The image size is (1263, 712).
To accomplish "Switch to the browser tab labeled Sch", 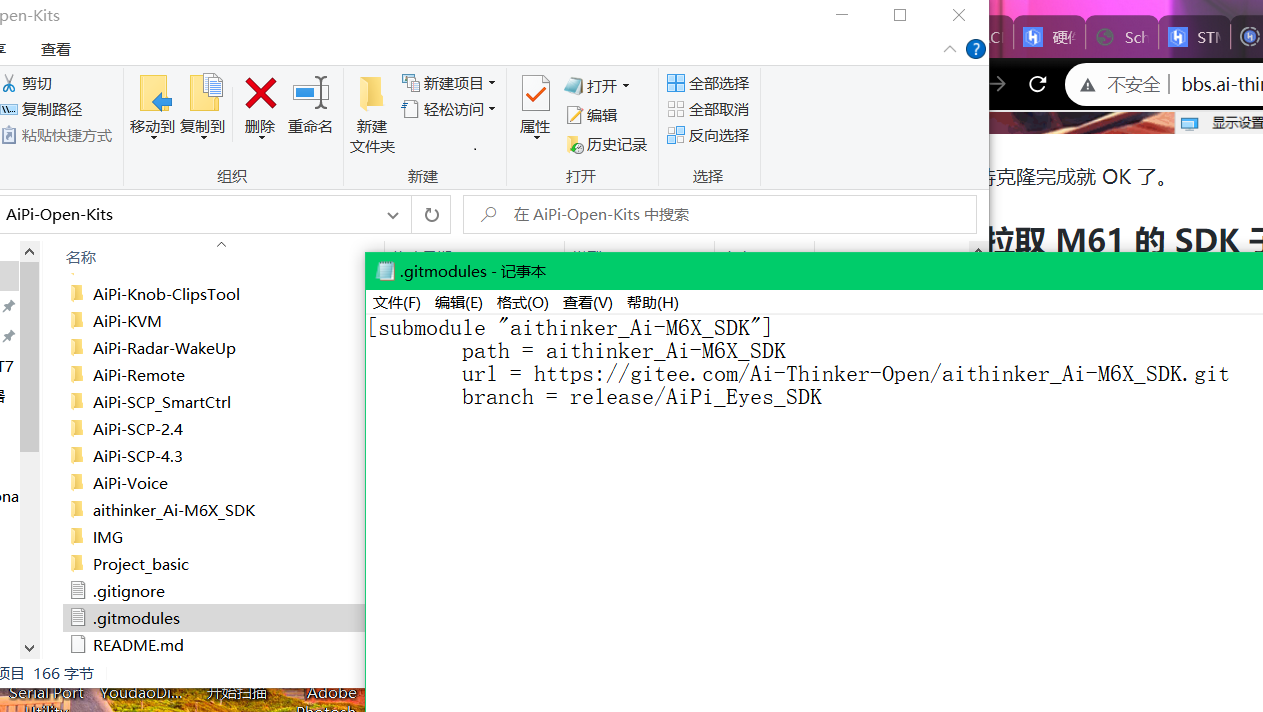I will pos(1122,37).
